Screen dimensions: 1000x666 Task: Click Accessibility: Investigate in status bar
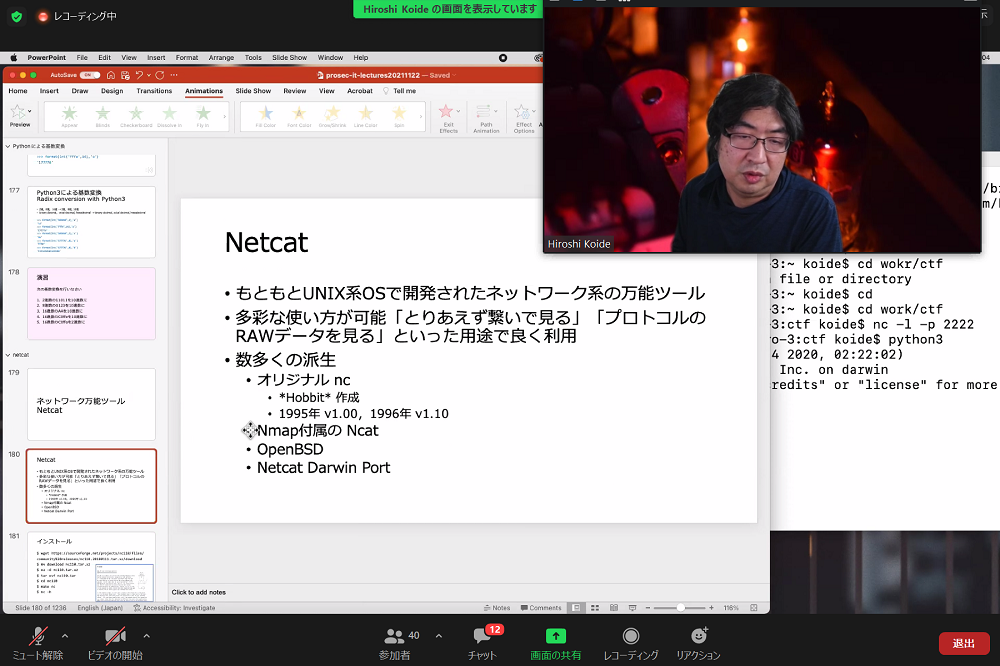point(174,608)
